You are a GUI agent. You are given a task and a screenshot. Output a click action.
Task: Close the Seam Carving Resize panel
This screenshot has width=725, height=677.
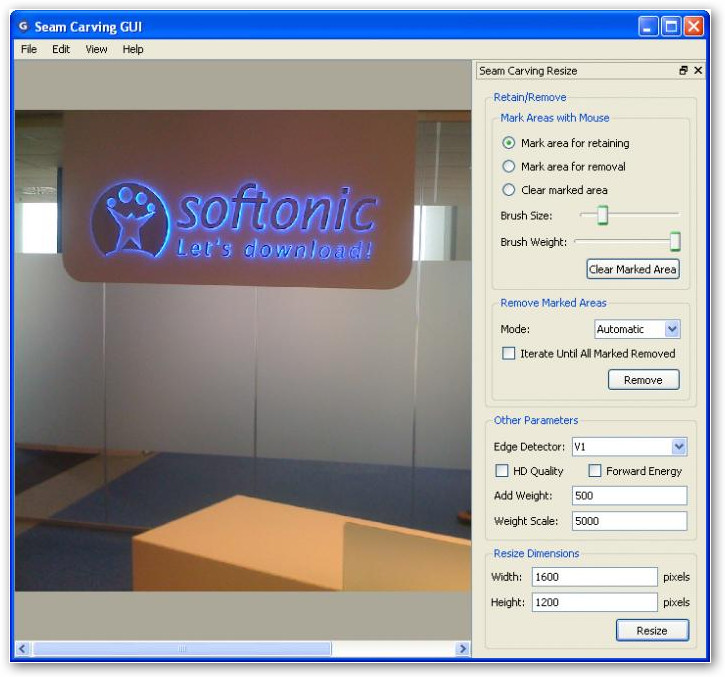point(698,70)
